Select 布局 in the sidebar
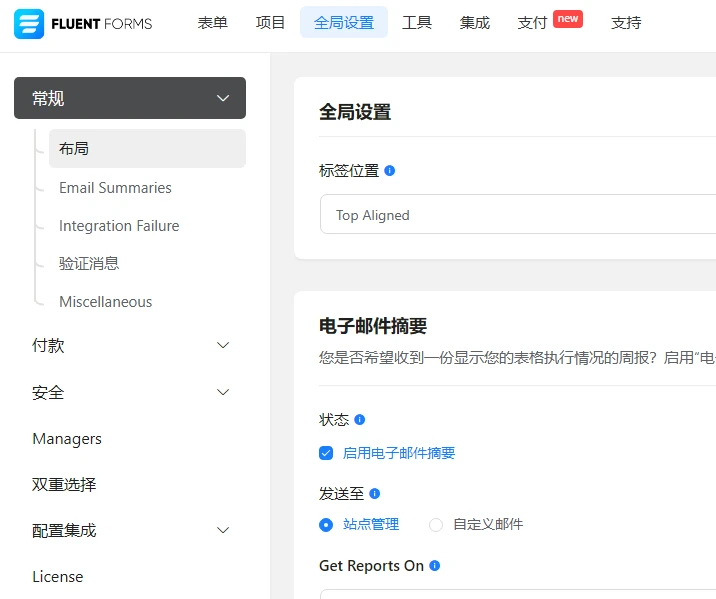The image size is (716, 599). 147,148
